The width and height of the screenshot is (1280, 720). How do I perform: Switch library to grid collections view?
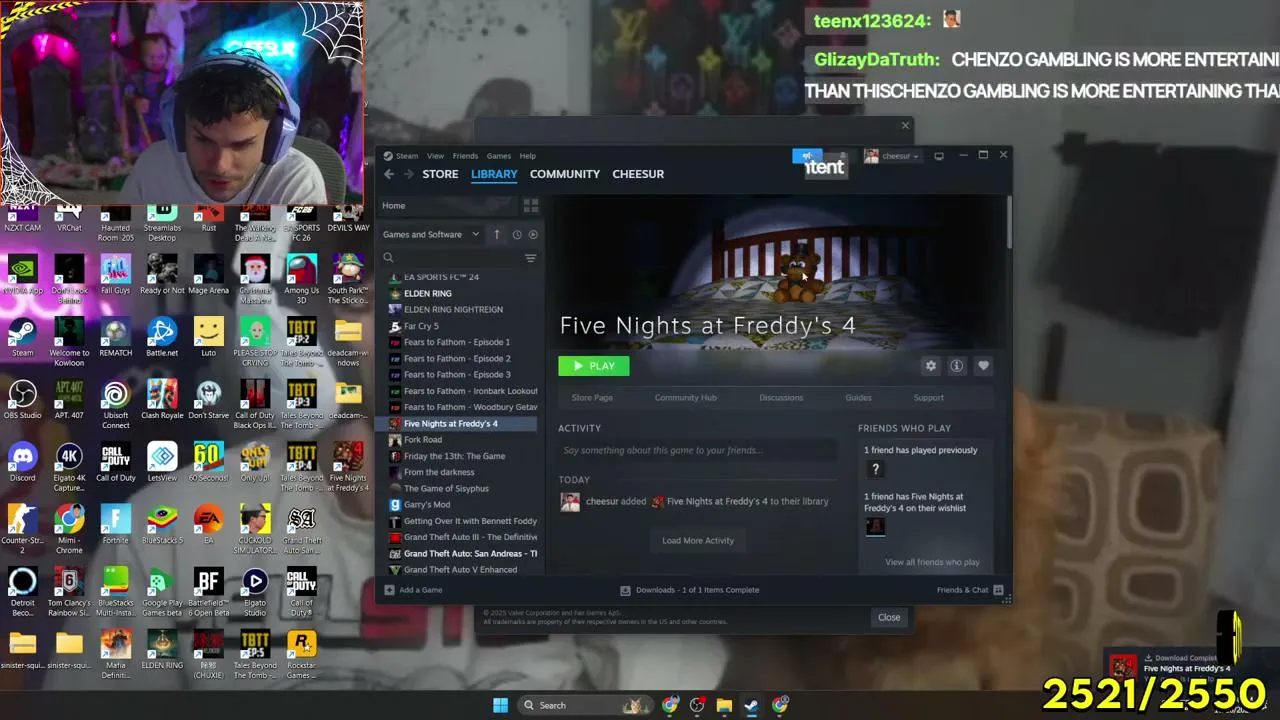coord(531,205)
